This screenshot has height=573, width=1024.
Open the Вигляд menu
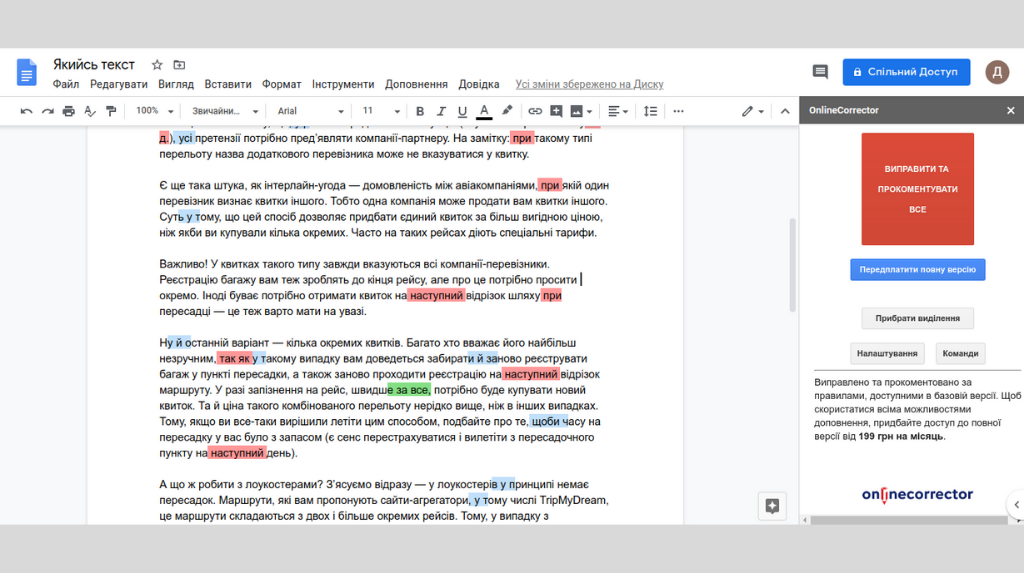pos(176,84)
